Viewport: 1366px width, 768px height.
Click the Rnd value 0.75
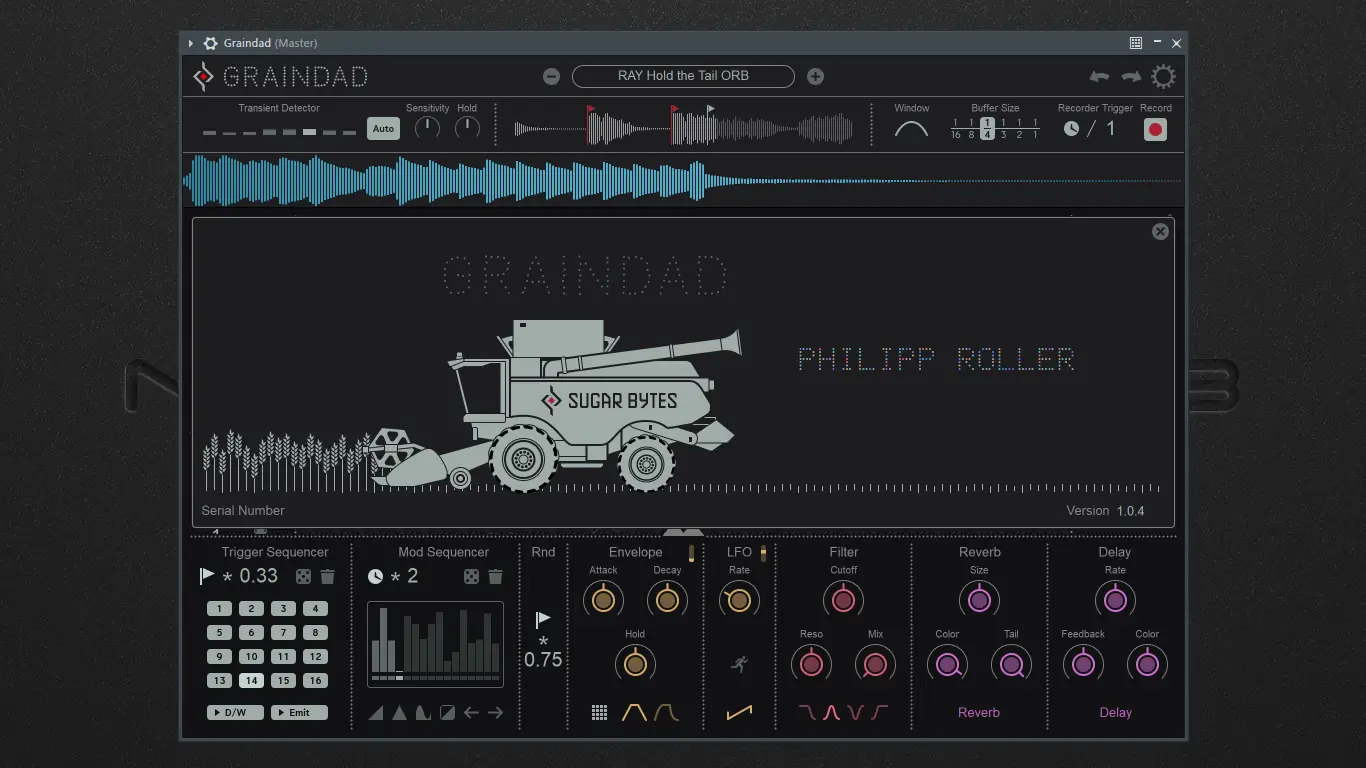(x=543, y=660)
